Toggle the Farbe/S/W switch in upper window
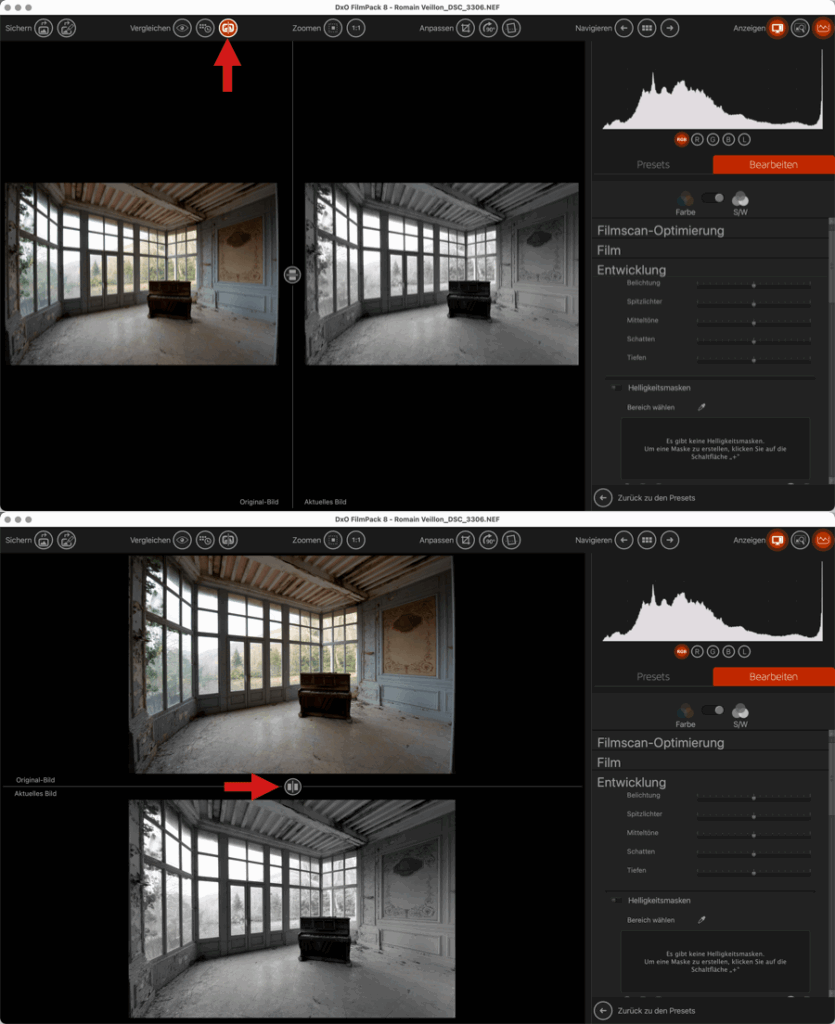The width and height of the screenshot is (835, 1024). pyautogui.click(x=712, y=198)
